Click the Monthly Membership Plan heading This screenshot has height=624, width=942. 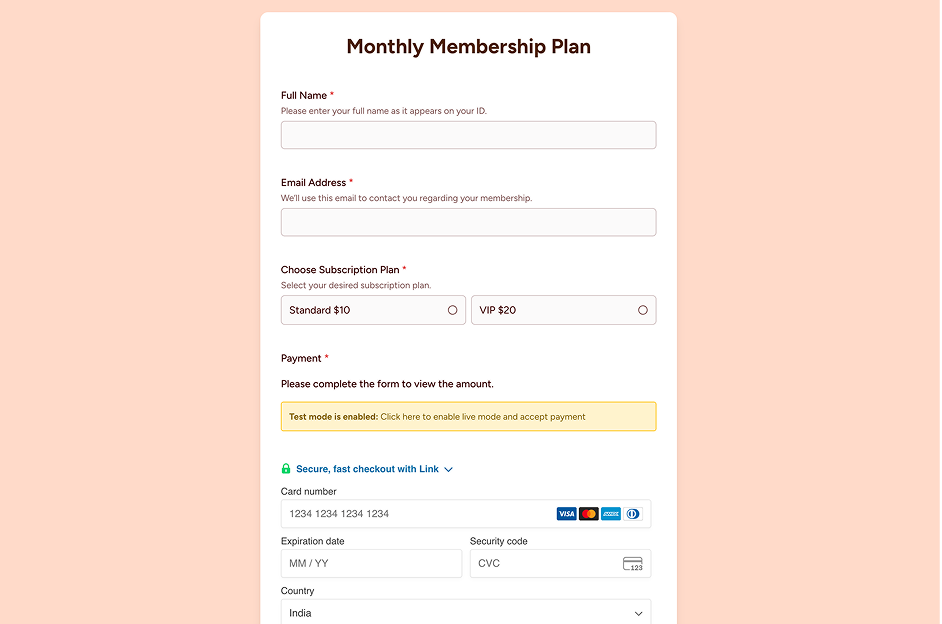tap(468, 47)
